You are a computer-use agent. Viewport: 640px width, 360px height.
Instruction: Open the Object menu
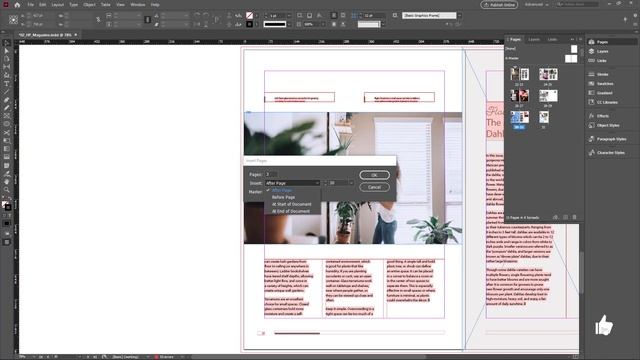tap(89, 5)
